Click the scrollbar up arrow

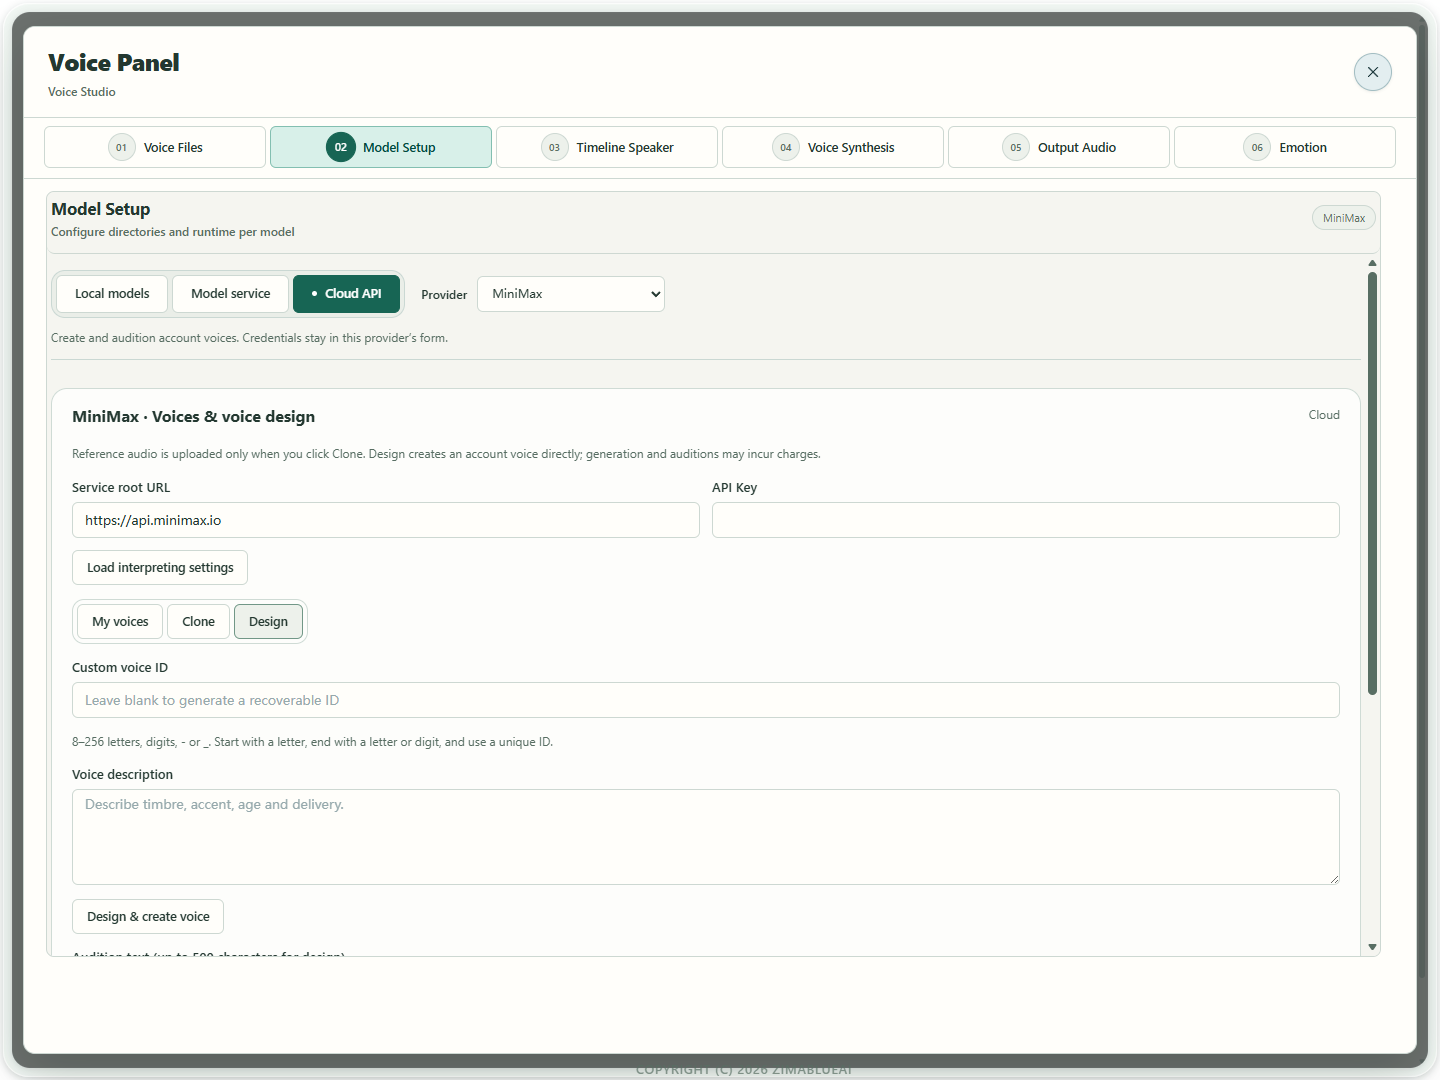[x=1372, y=263]
